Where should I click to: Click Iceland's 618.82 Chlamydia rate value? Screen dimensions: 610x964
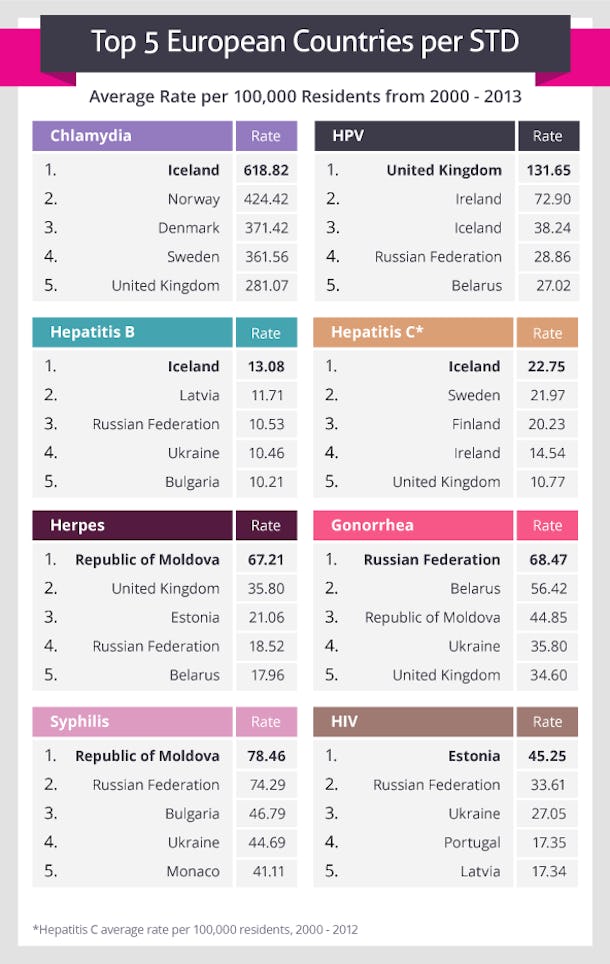[266, 170]
